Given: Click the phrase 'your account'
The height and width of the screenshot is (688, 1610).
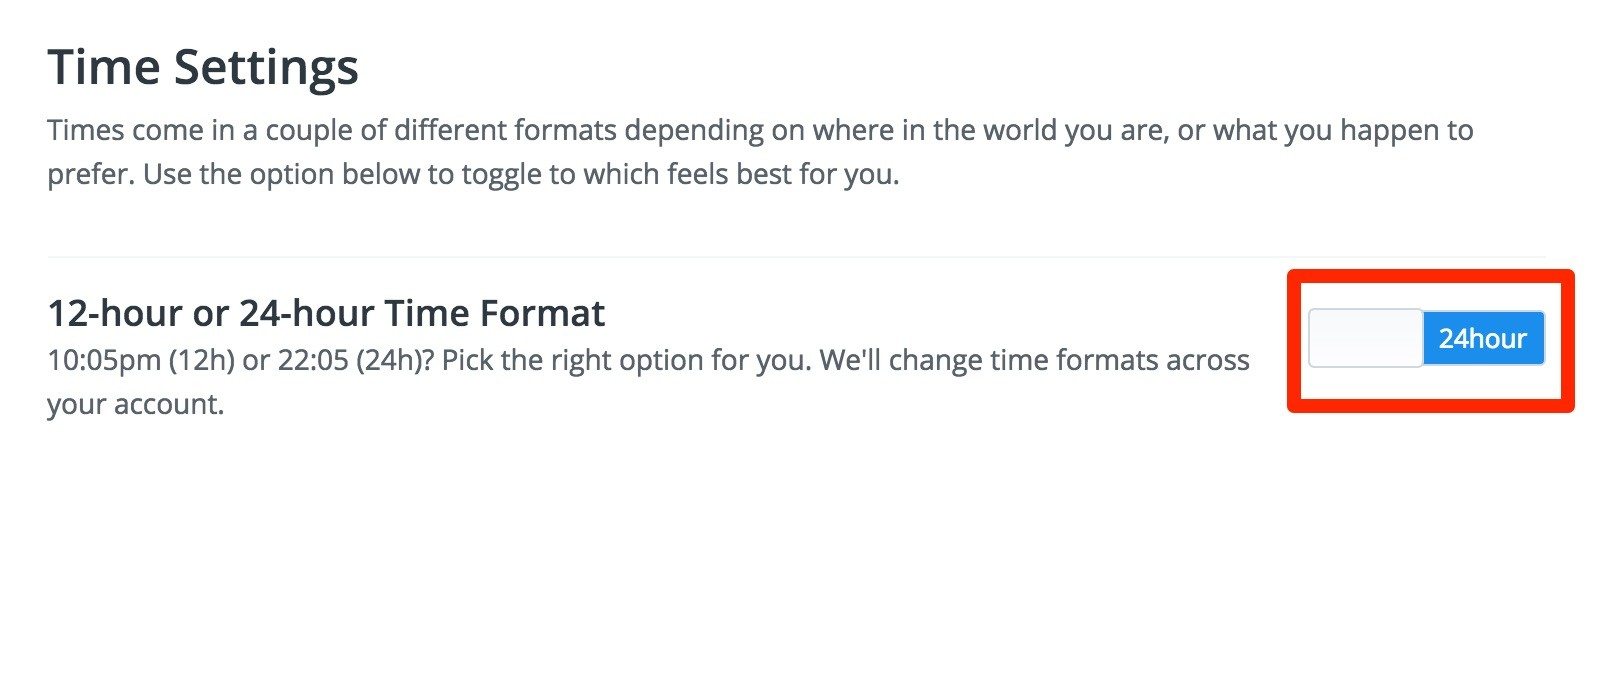Looking at the screenshot, I should 135,405.
